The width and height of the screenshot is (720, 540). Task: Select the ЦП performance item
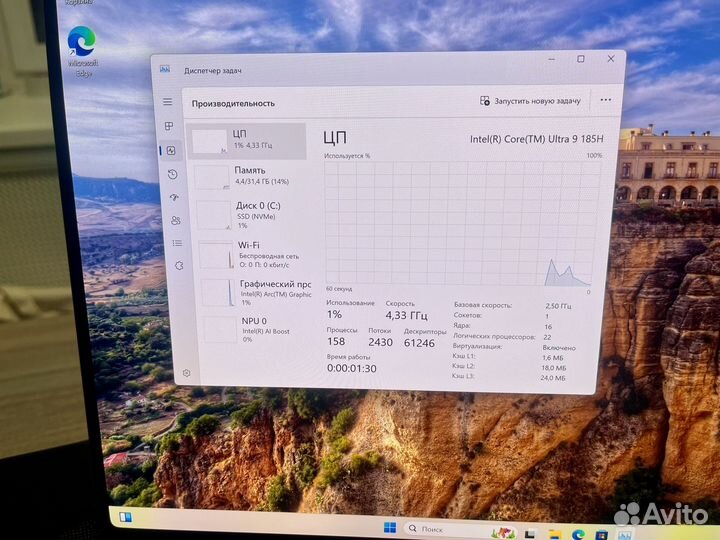tap(247, 141)
